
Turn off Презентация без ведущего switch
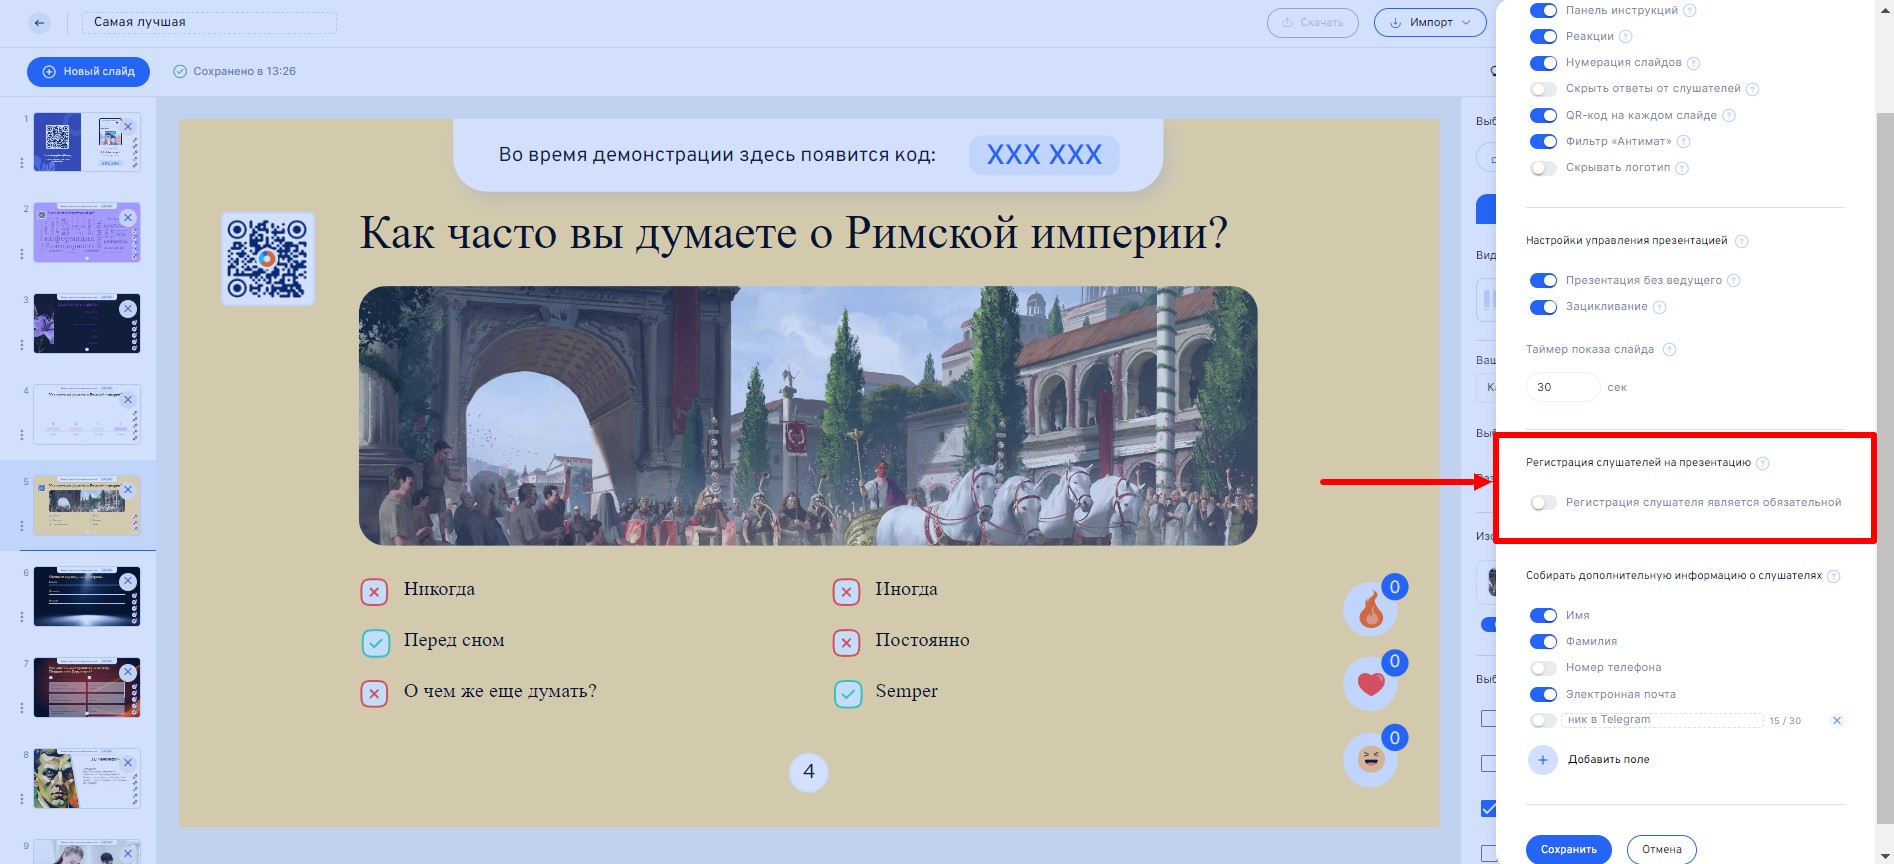1544,281
